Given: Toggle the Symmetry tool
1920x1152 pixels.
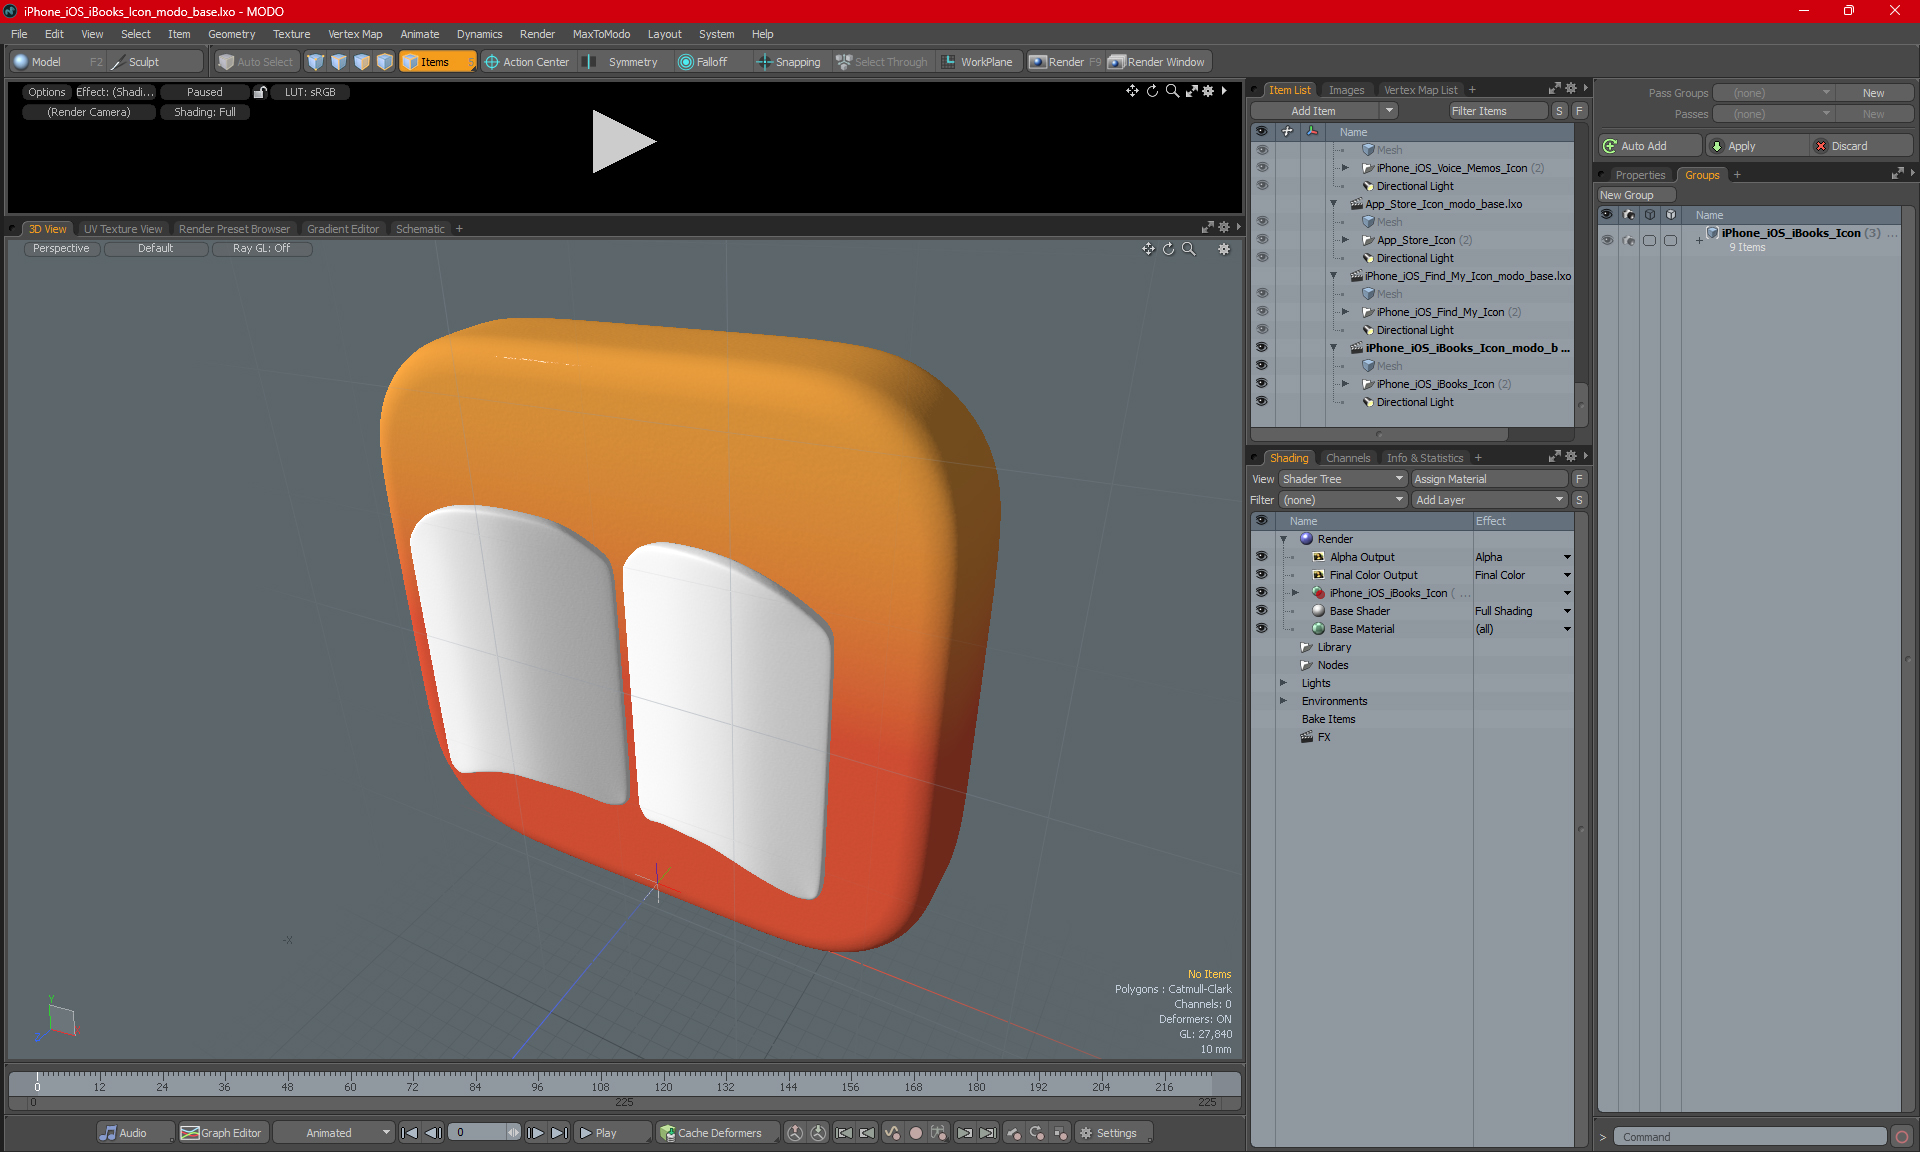Looking at the screenshot, I should 622,62.
